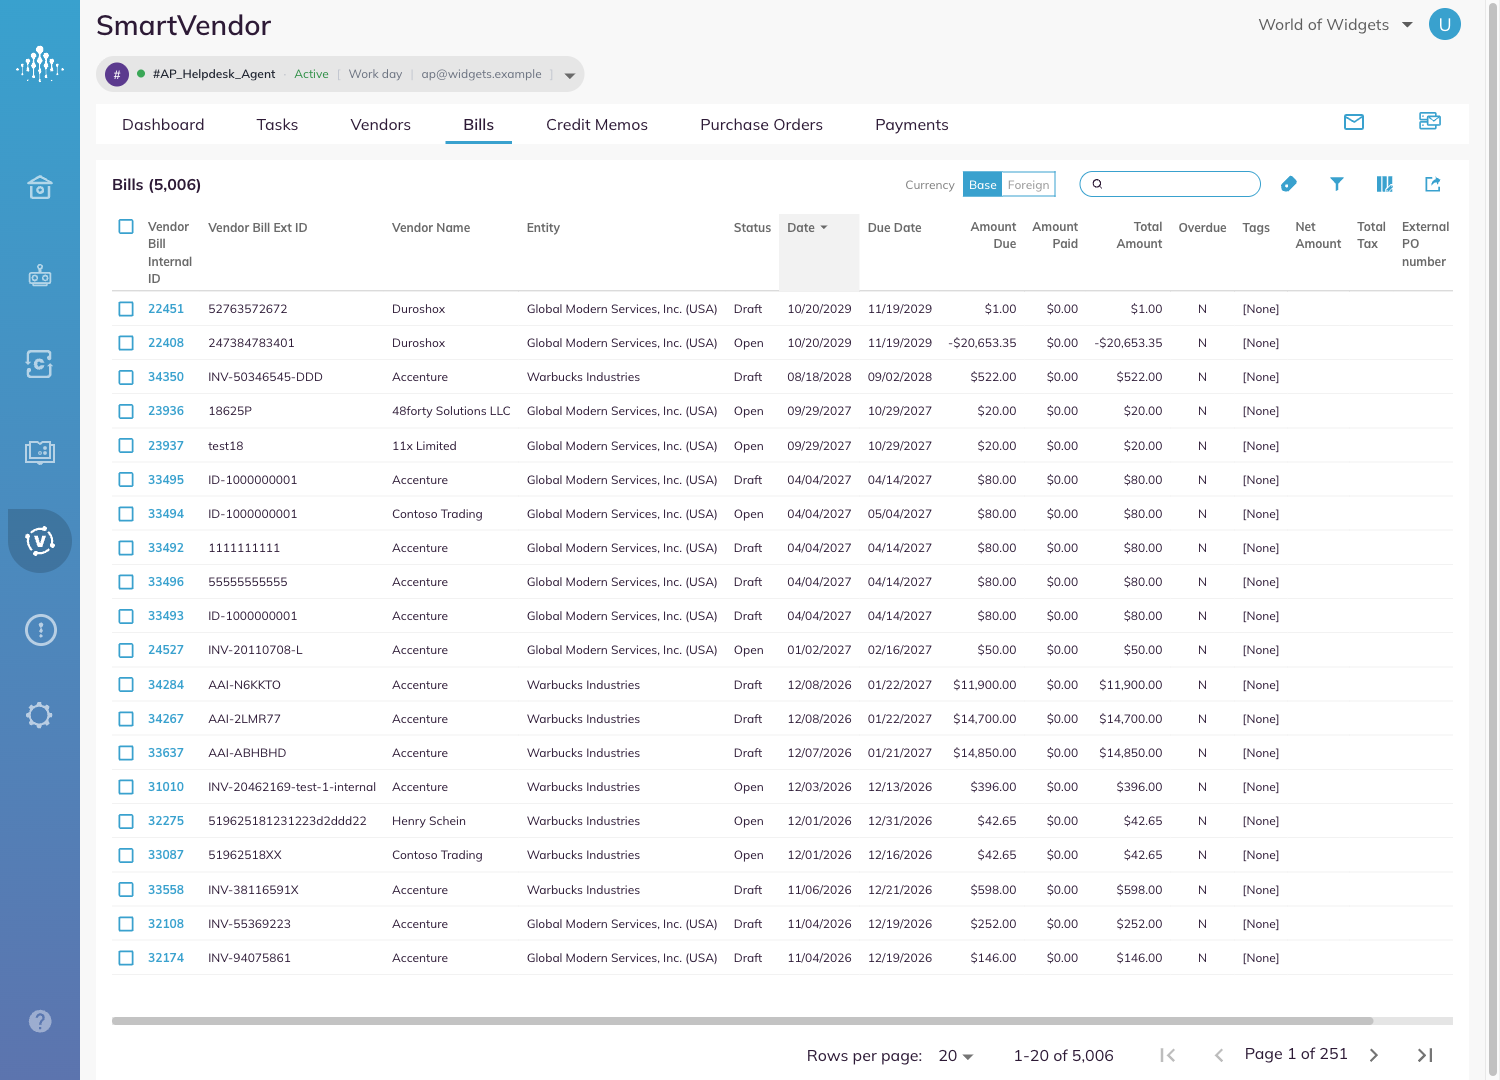Switch to the Vendors tab
The image size is (1500, 1080).
coord(380,125)
